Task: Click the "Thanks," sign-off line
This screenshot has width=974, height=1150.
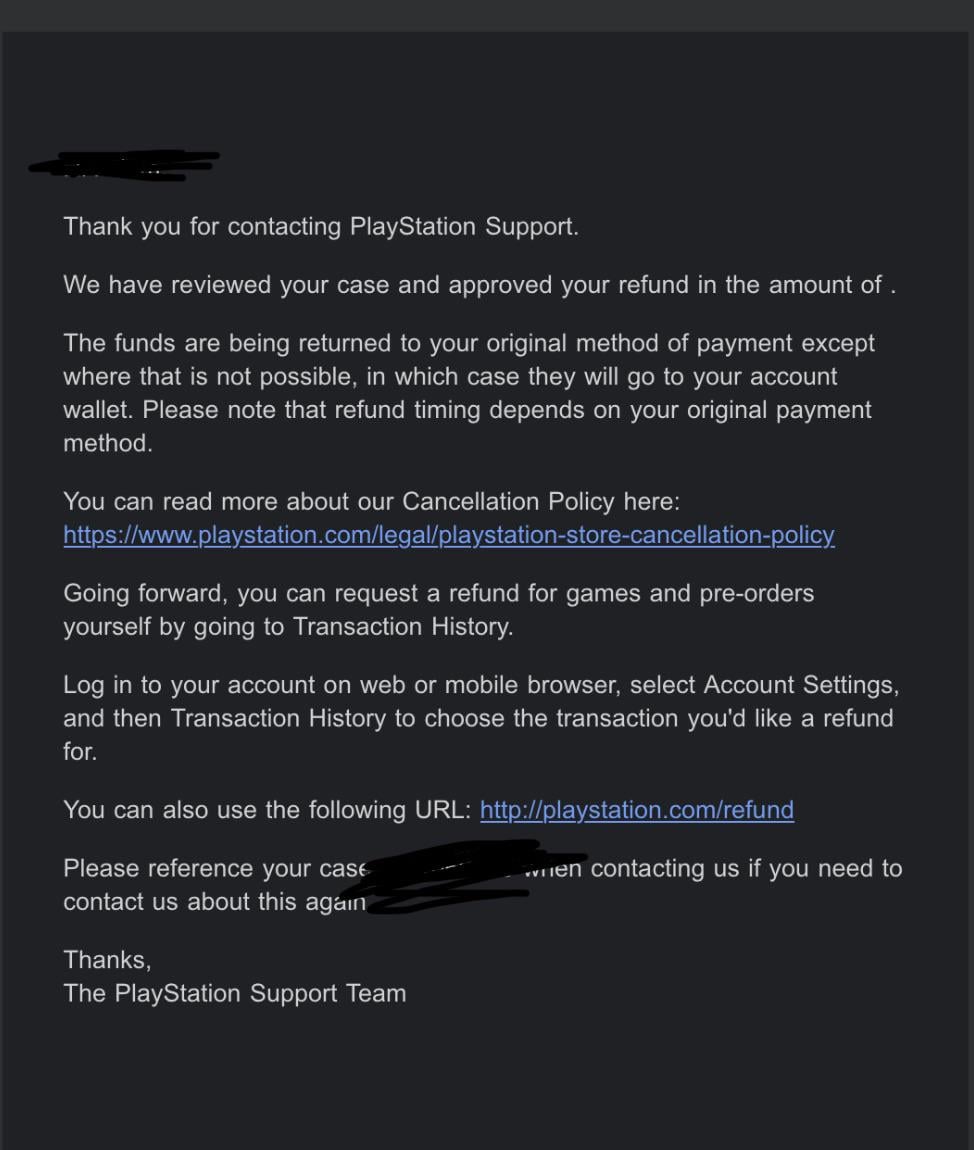Action: pyautogui.click(x=107, y=960)
